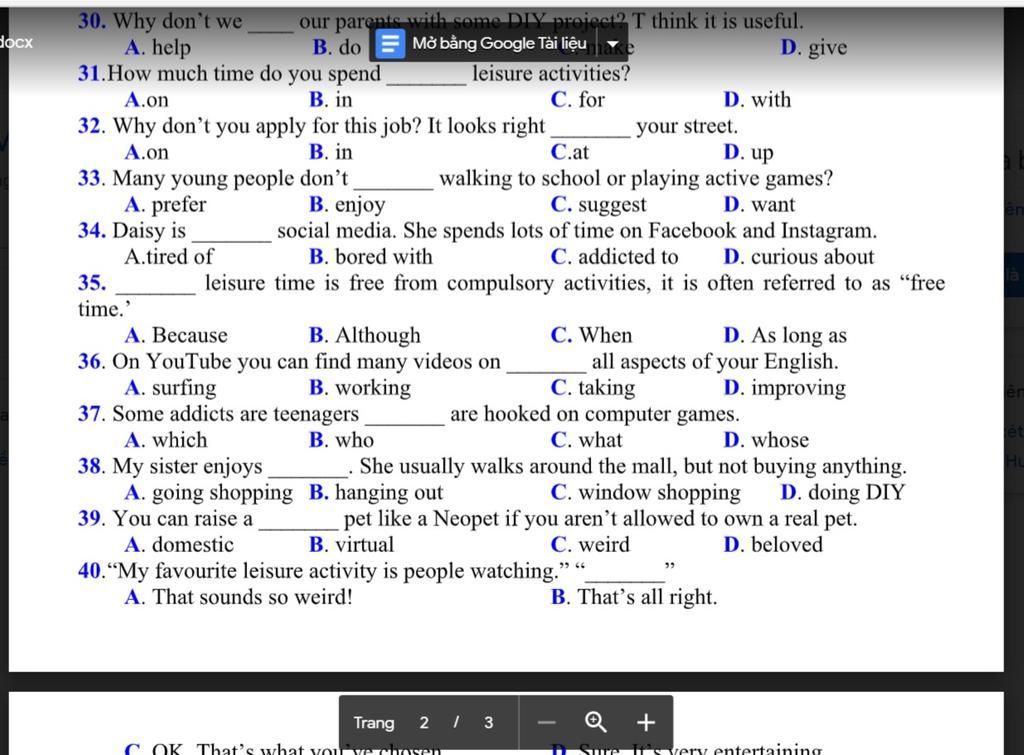Click answer A. surfing in question 36

[x=170, y=387]
